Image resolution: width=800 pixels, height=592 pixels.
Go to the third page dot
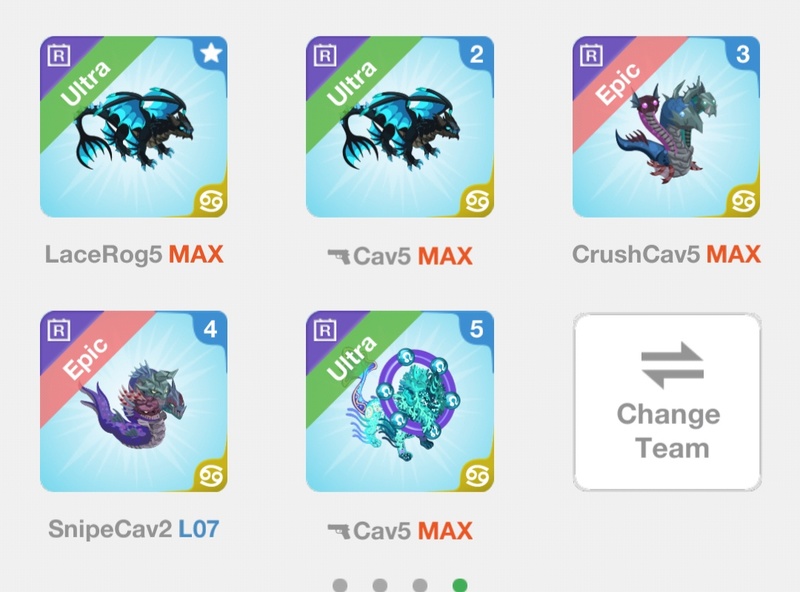tap(420, 585)
